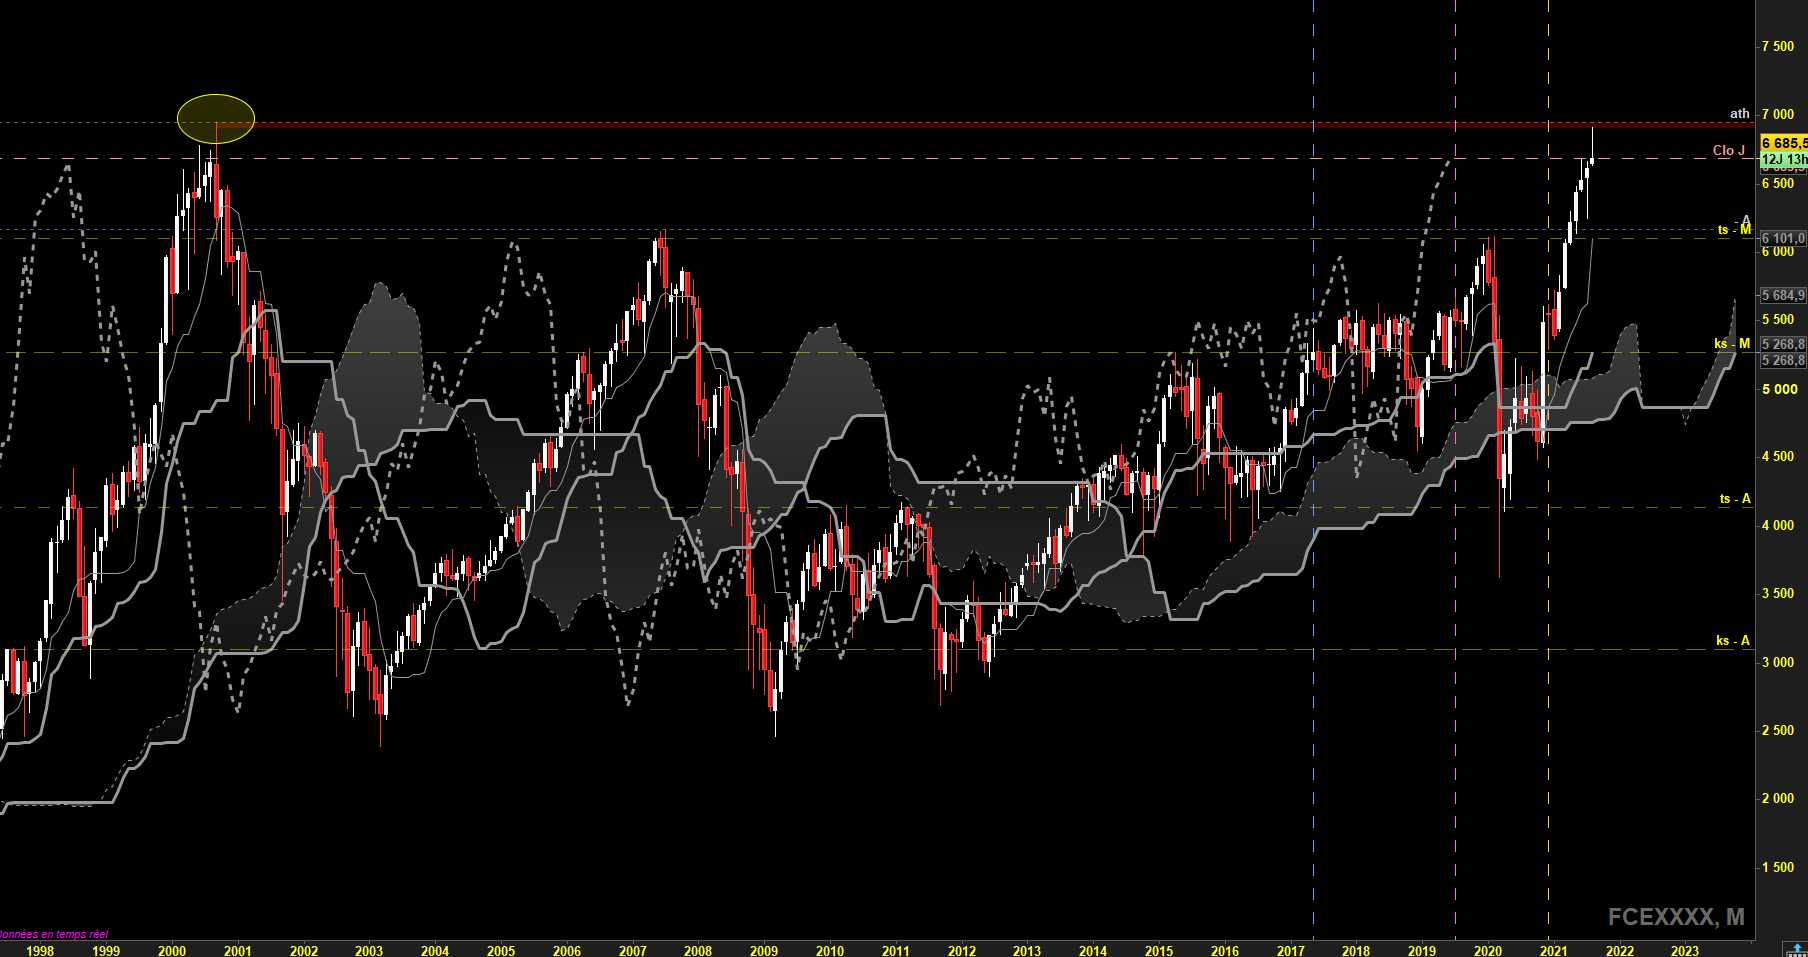This screenshot has width=1808, height=957.
Task: Click the 3 000 price axis label
Action: coord(1778,663)
